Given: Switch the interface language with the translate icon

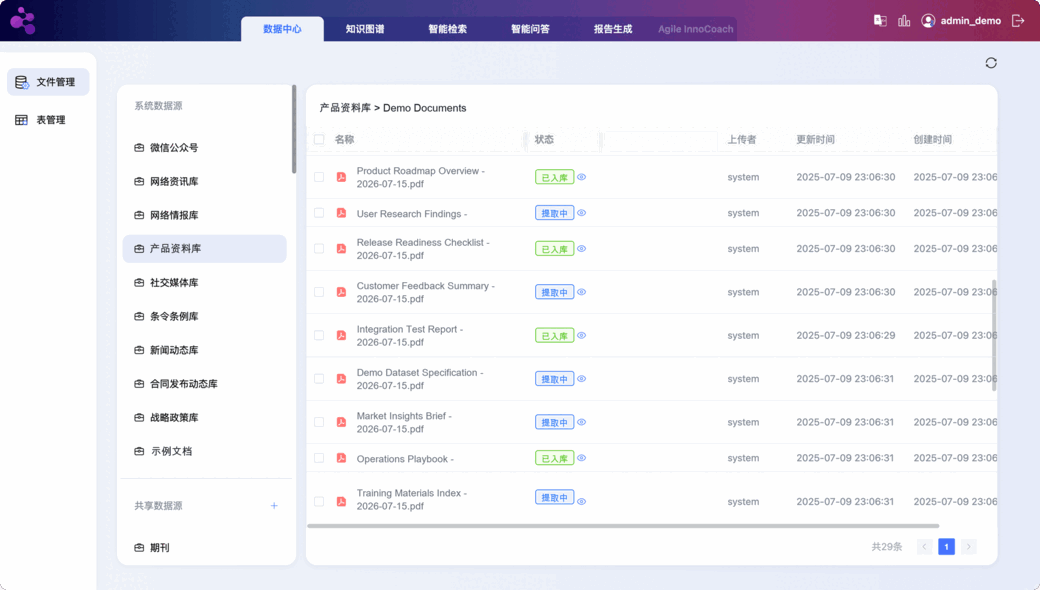Looking at the screenshot, I should pos(880,21).
